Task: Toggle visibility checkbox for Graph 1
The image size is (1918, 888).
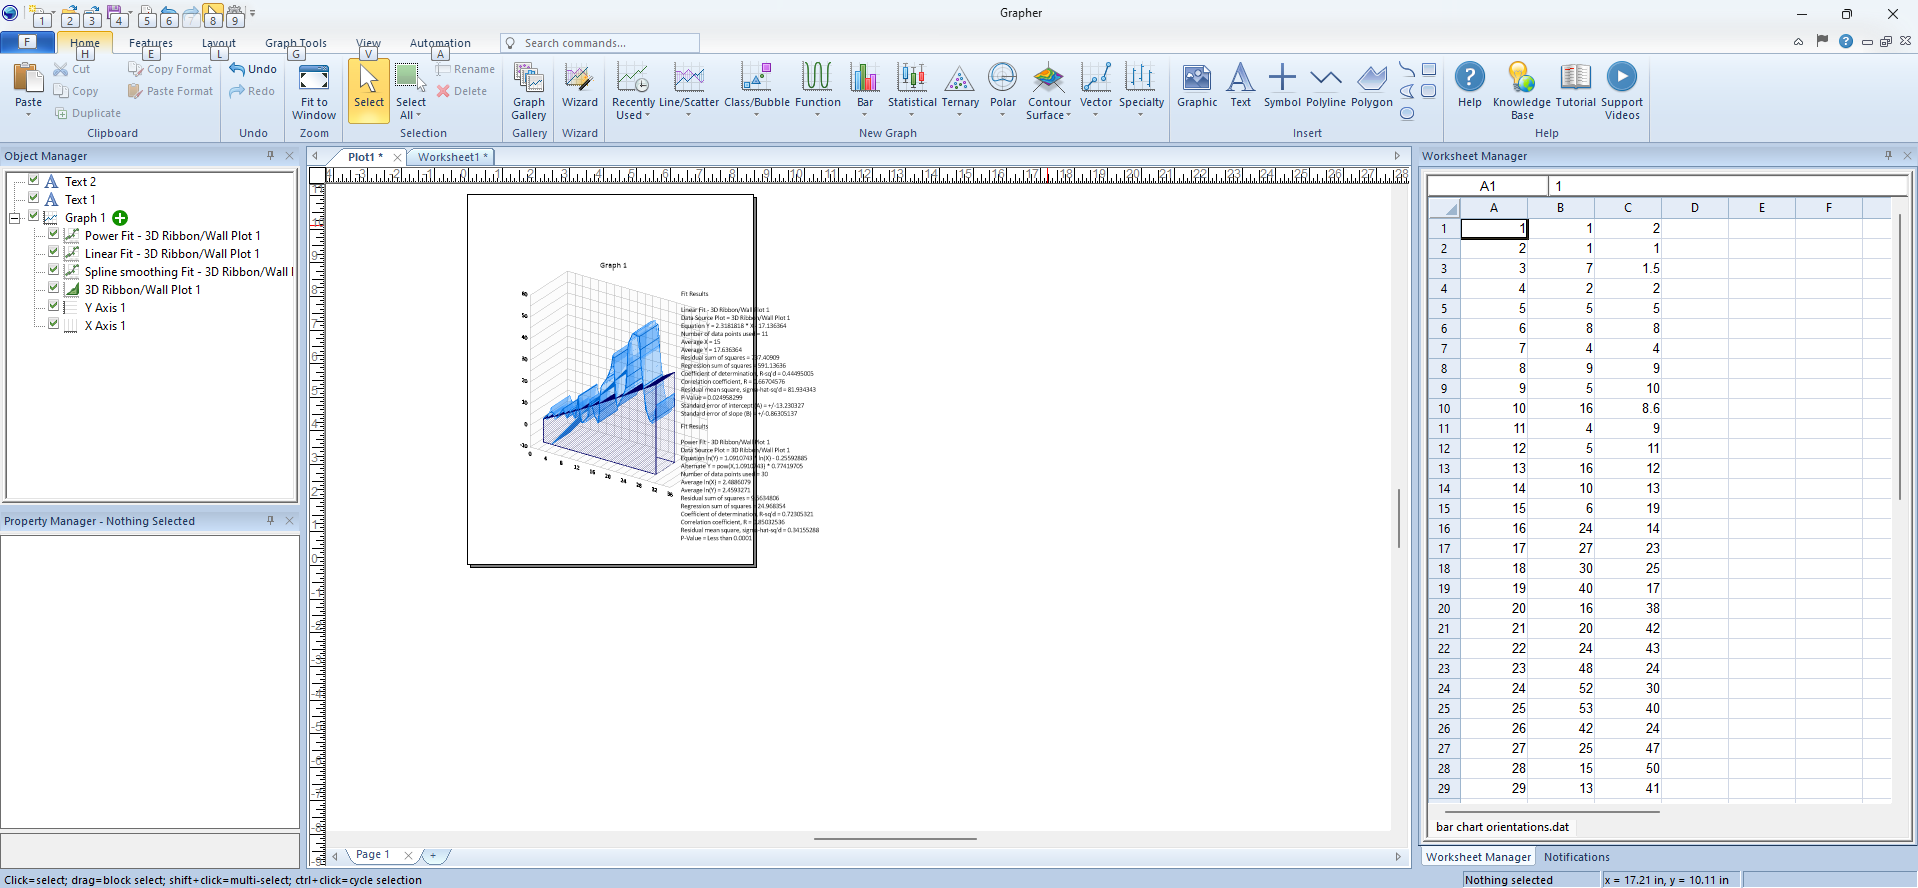Action: pyautogui.click(x=34, y=217)
